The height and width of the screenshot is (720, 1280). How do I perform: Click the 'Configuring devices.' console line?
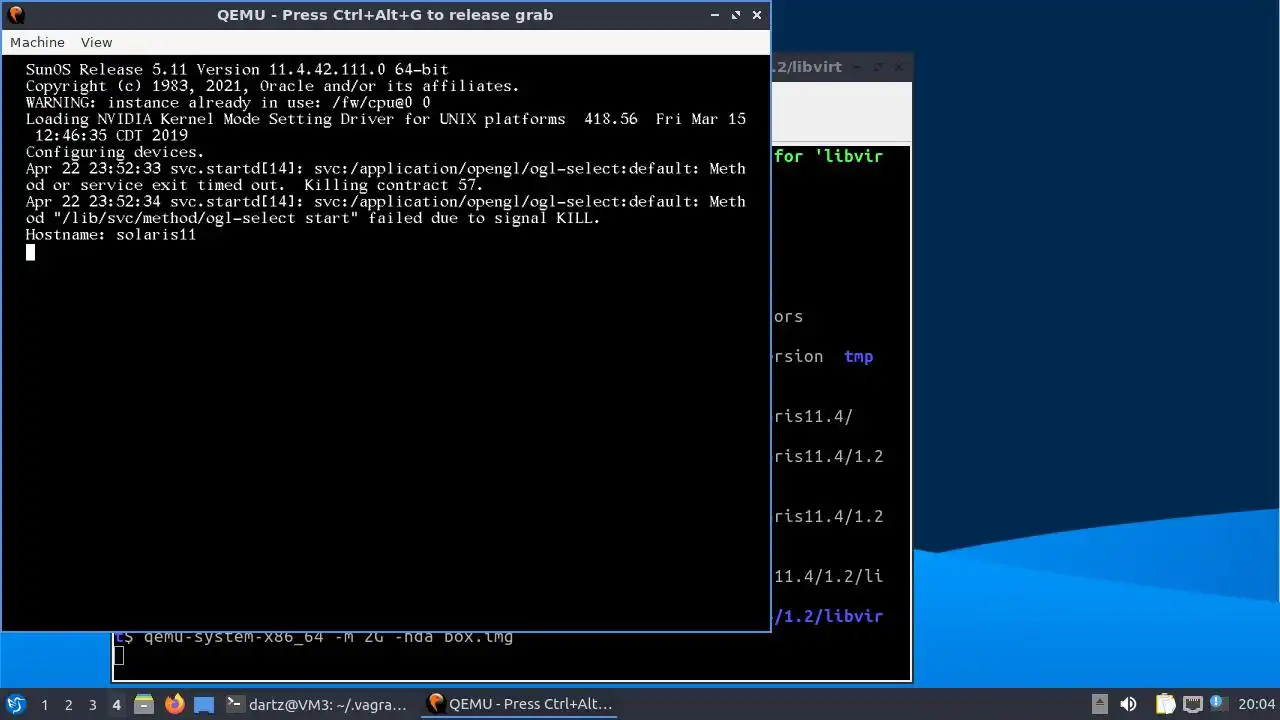[115, 152]
